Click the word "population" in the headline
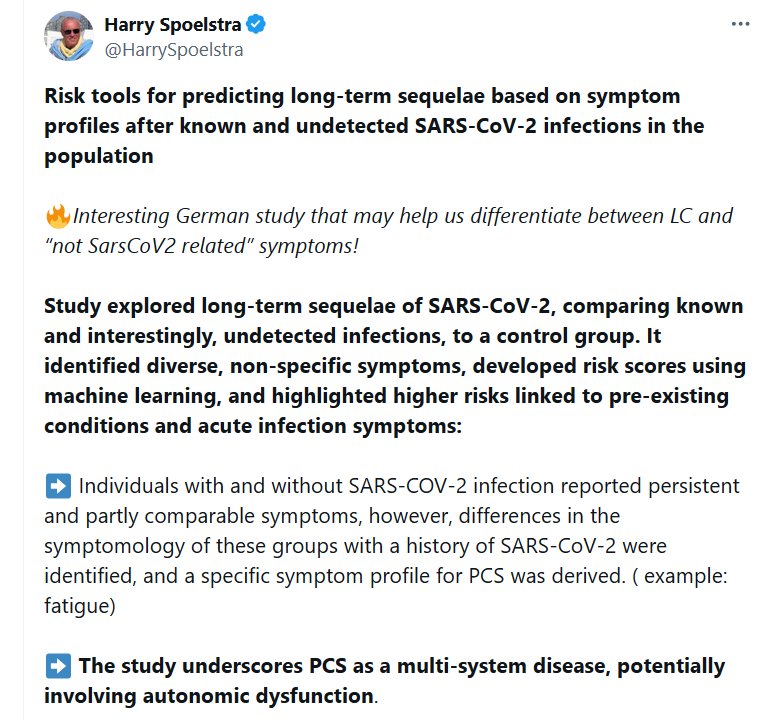Screen dimensions: 768x720 pyautogui.click(x=98, y=156)
